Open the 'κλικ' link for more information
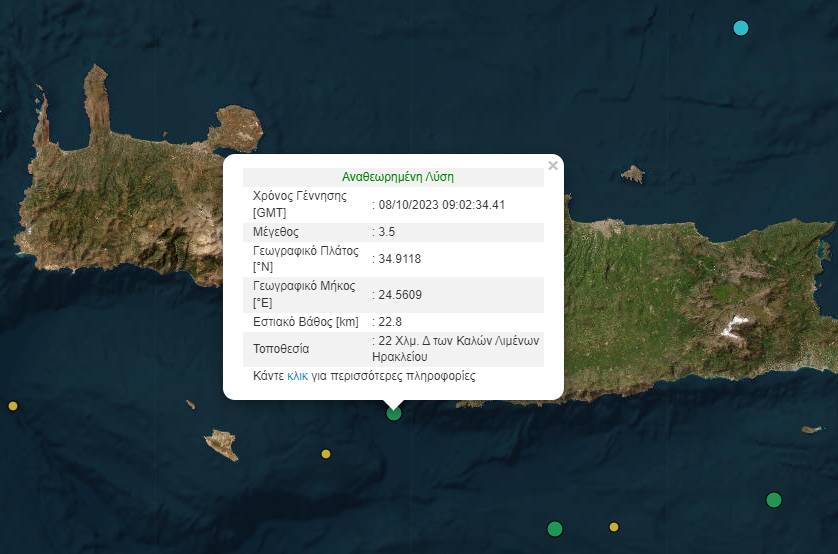Screen dimensions: 838x554 pyautogui.click(x=297, y=377)
